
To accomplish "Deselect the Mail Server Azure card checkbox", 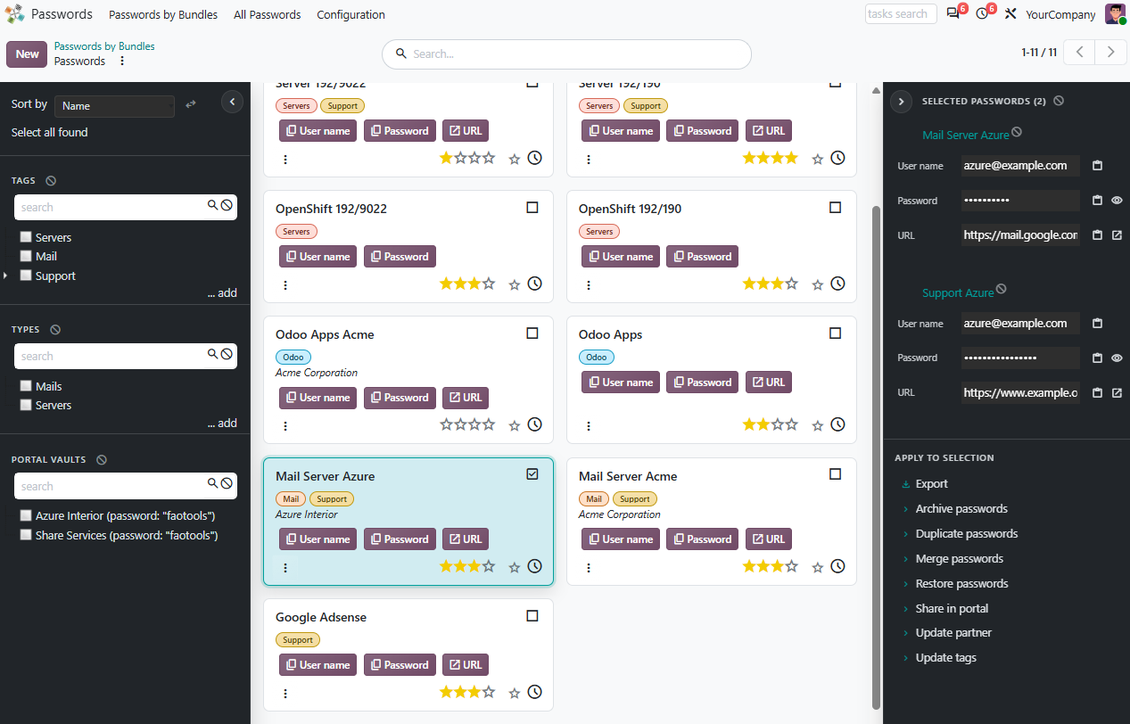I will 533,474.
